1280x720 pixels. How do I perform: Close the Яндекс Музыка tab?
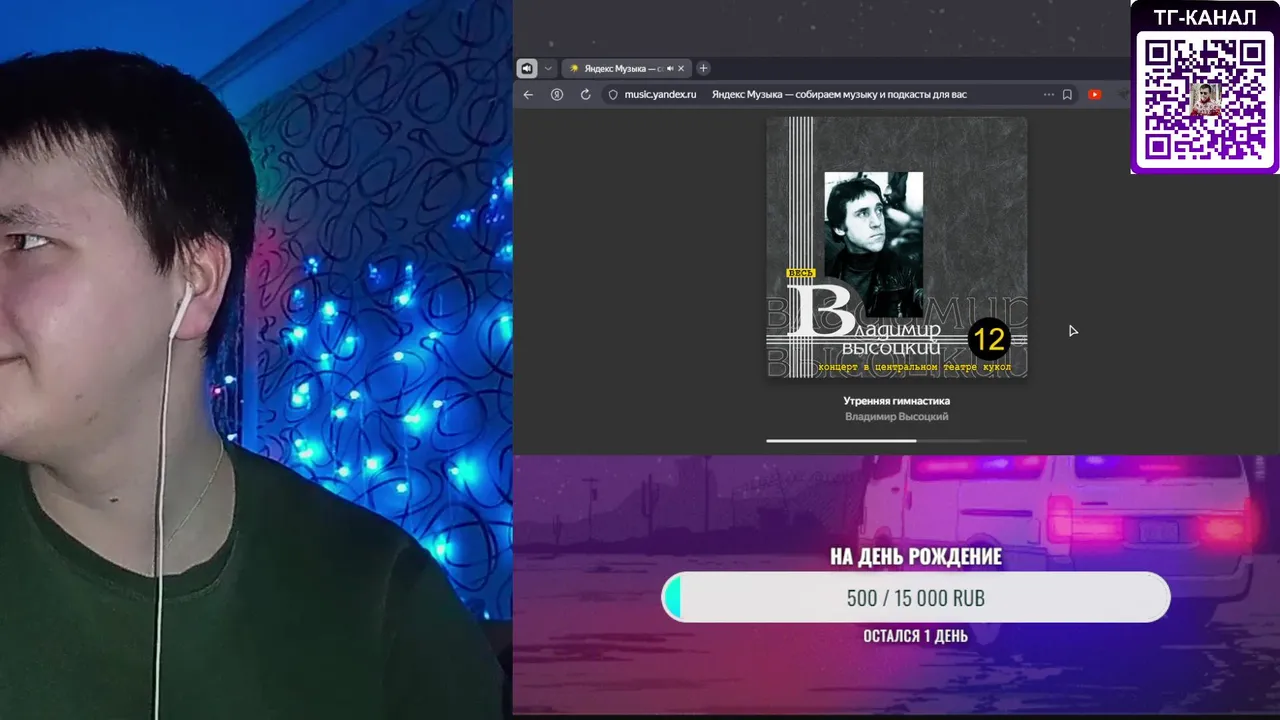click(x=682, y=68)
